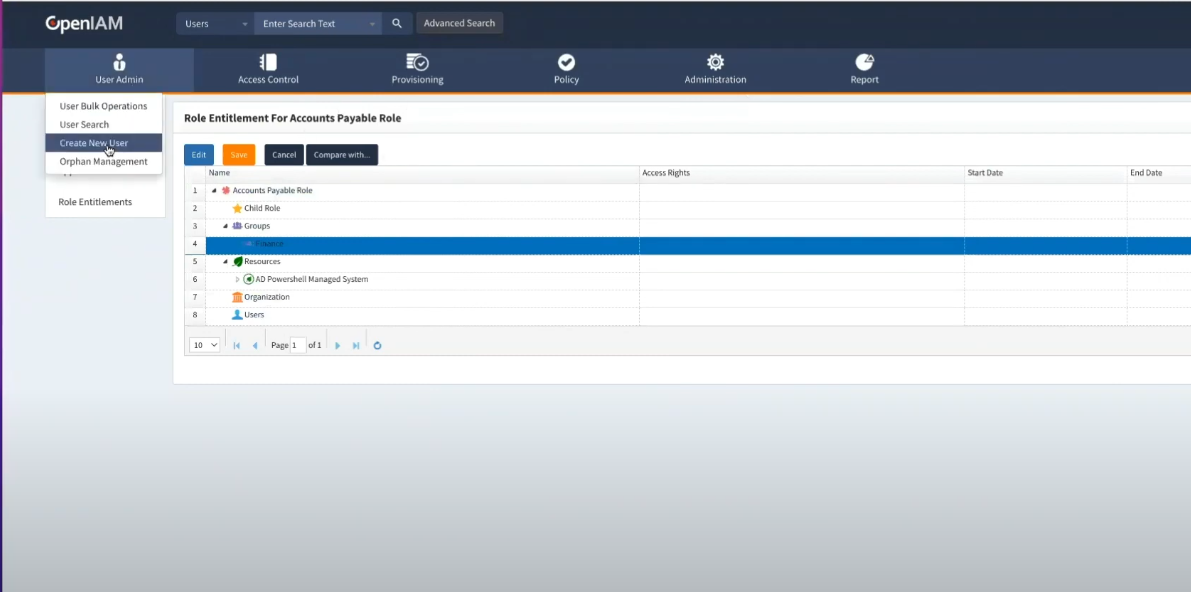Viewport: 1191px width, 592px height.
Task: Open the Enter Search Text dropdown arrow
Action: tap(372, 24)
